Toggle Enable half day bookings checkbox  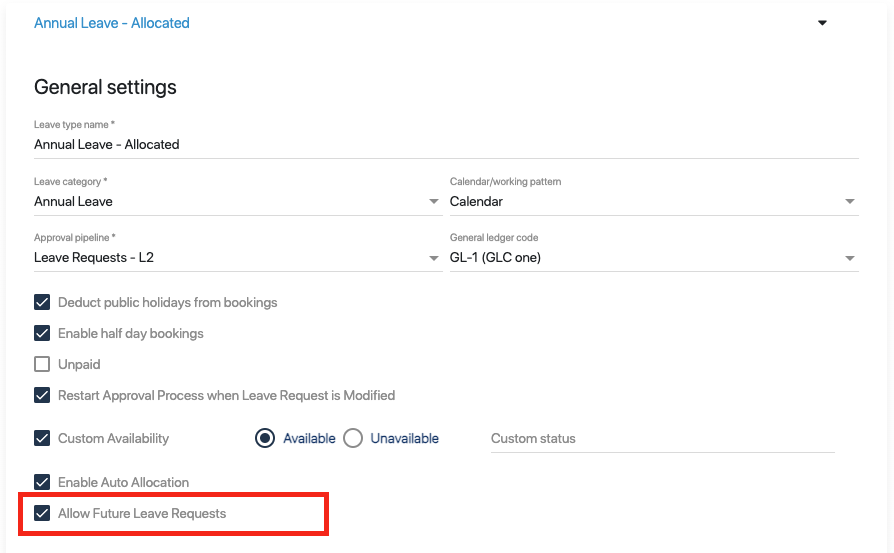click(42, 333)
